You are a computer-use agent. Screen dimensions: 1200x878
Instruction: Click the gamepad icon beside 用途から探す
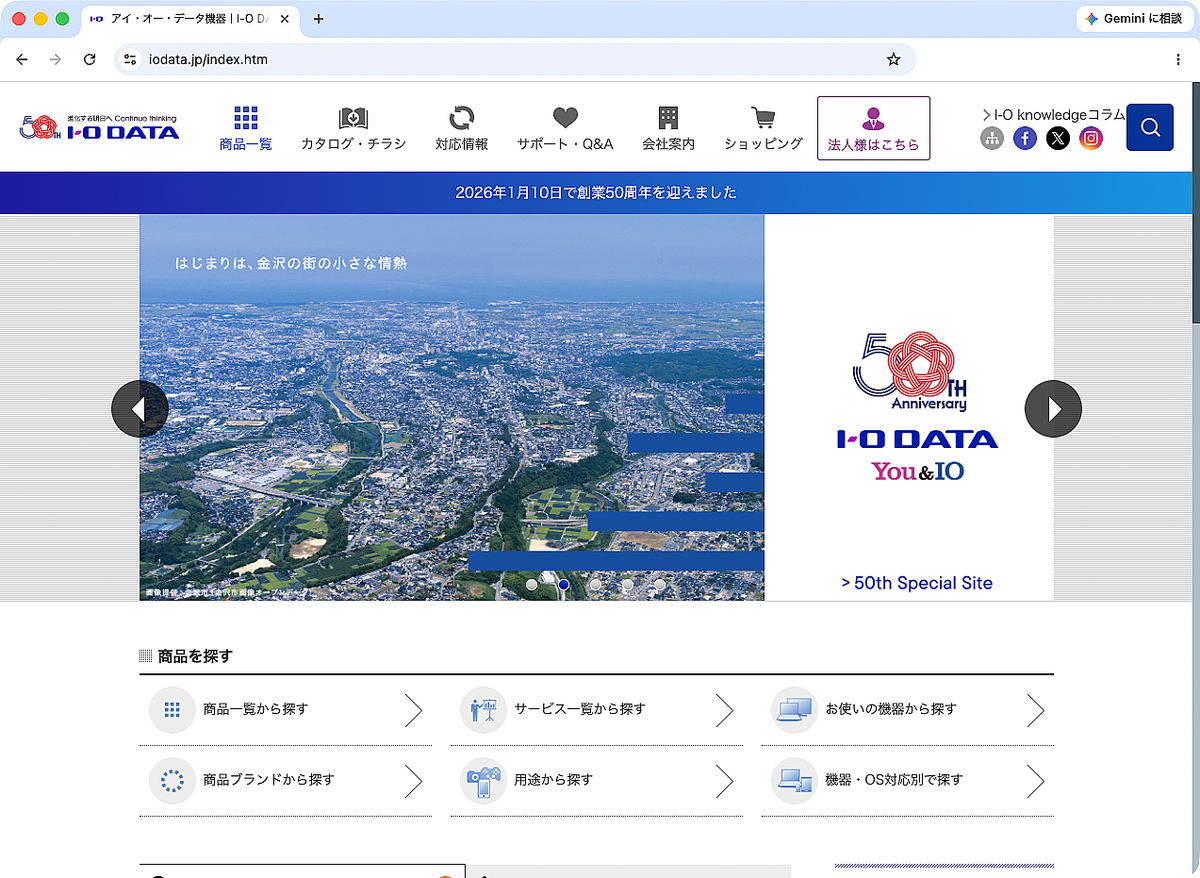(483, 781)
